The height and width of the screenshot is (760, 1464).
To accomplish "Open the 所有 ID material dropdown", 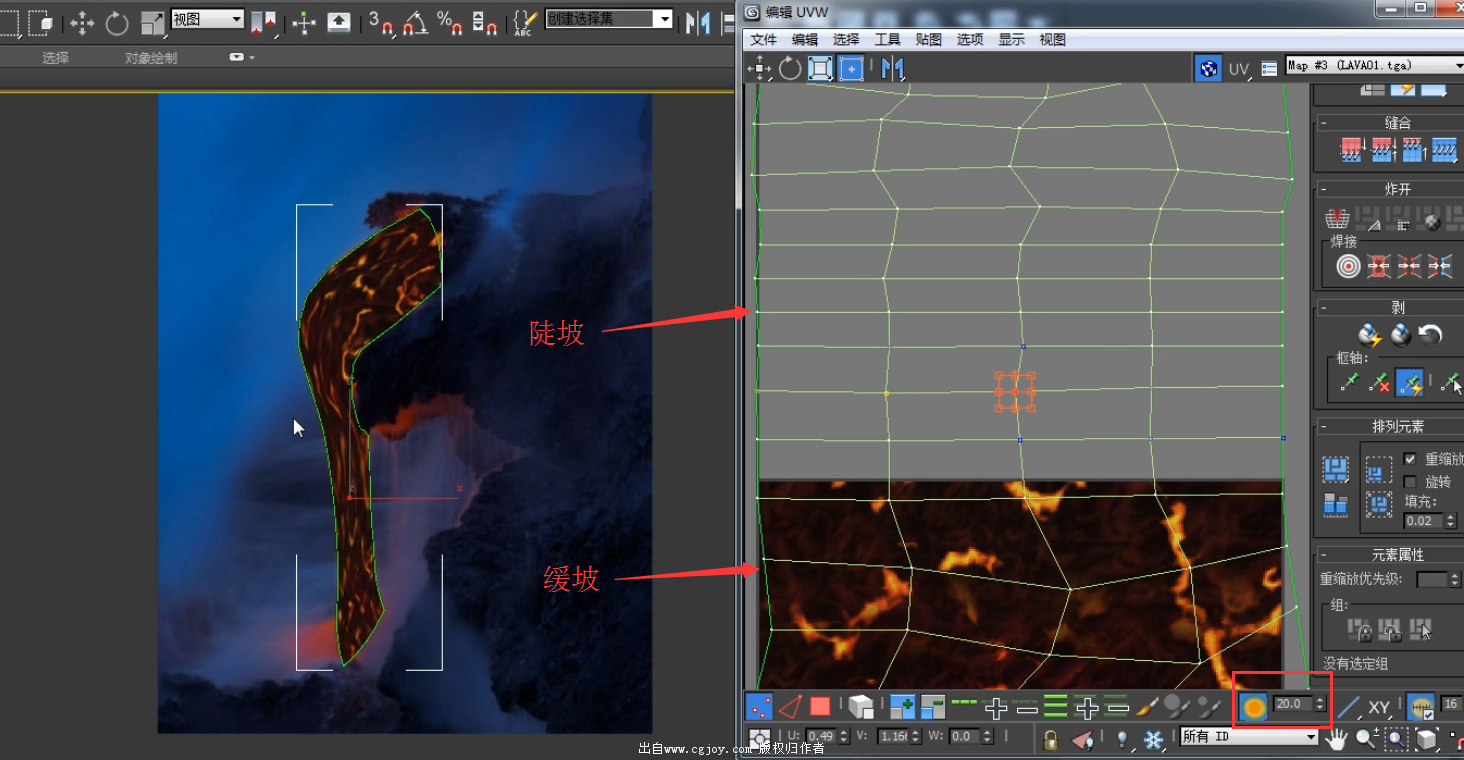I will (1249, 737).
